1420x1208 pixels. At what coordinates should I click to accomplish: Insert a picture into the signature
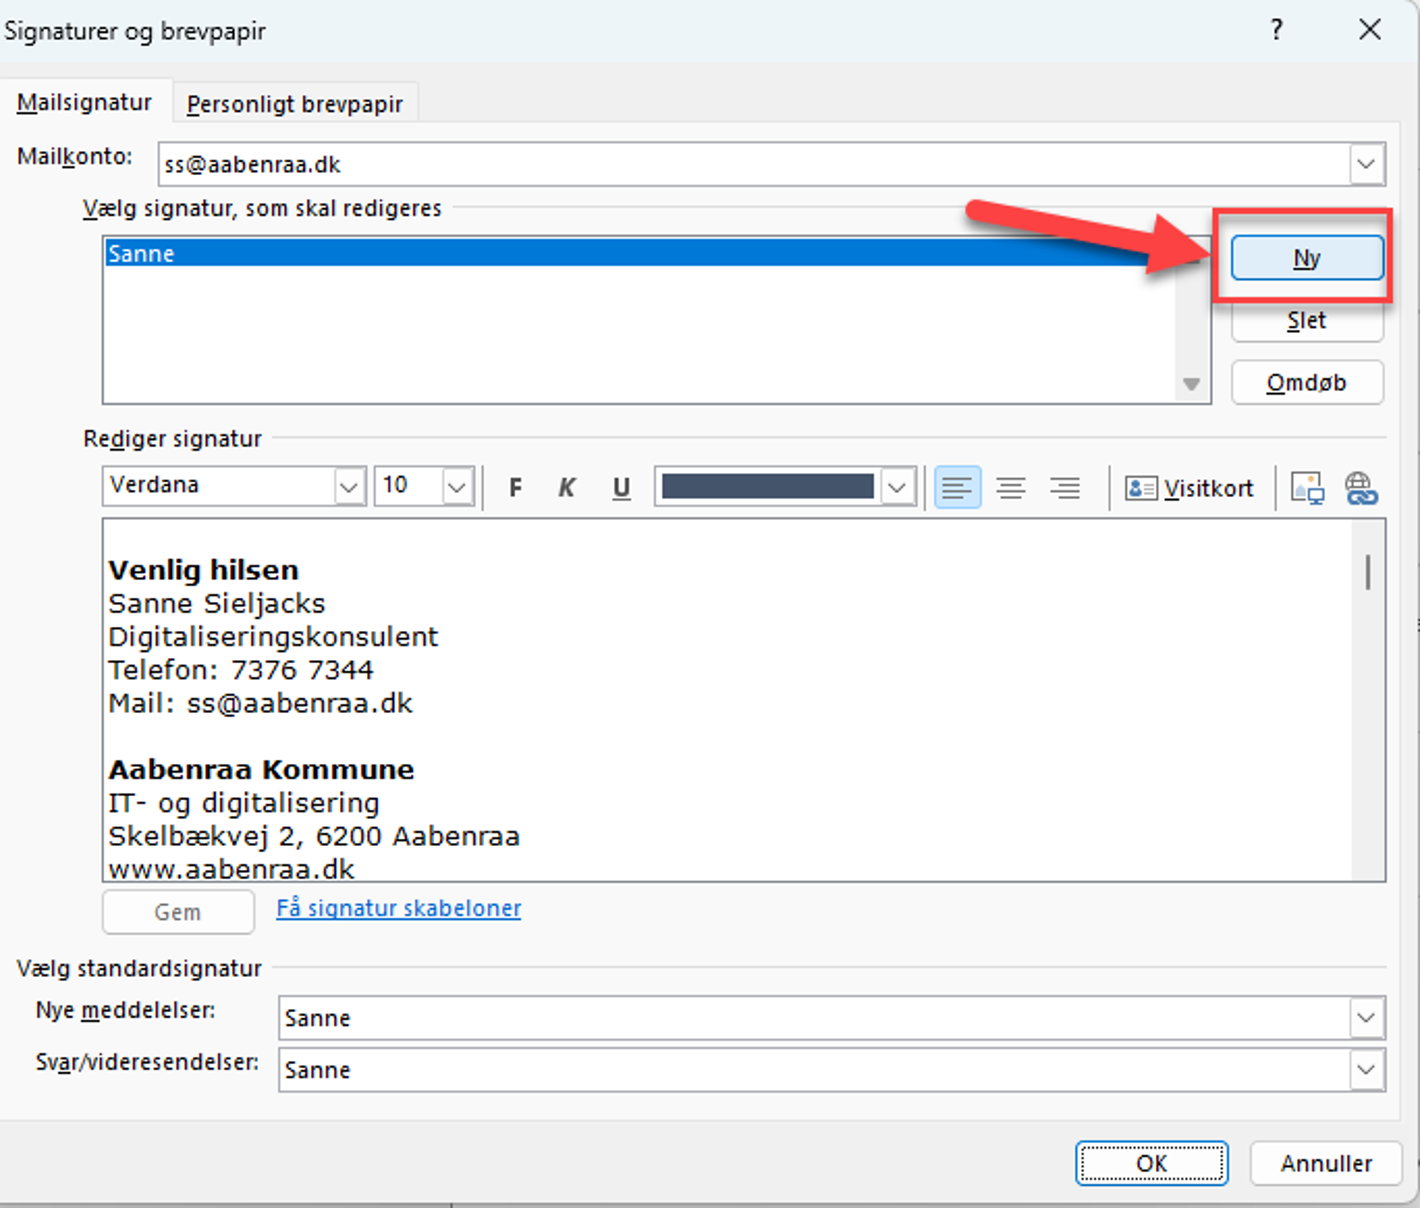pyautogui.click(x=1307, y=488)
